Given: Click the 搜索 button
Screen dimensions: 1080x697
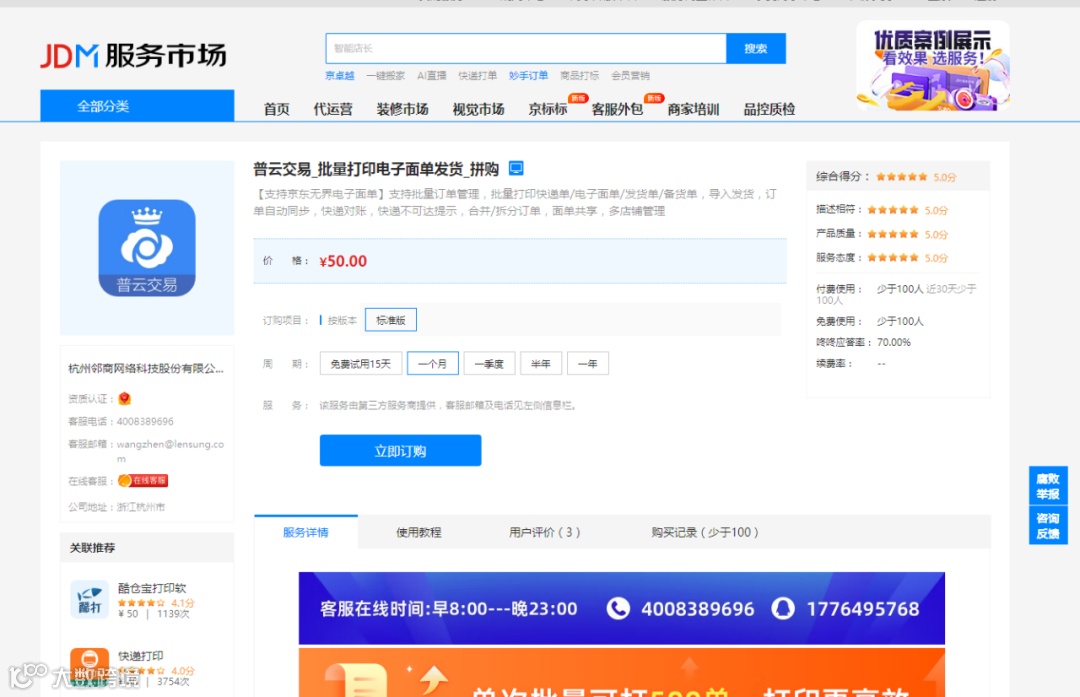Looking at the screenshot, I should (756, 48).
